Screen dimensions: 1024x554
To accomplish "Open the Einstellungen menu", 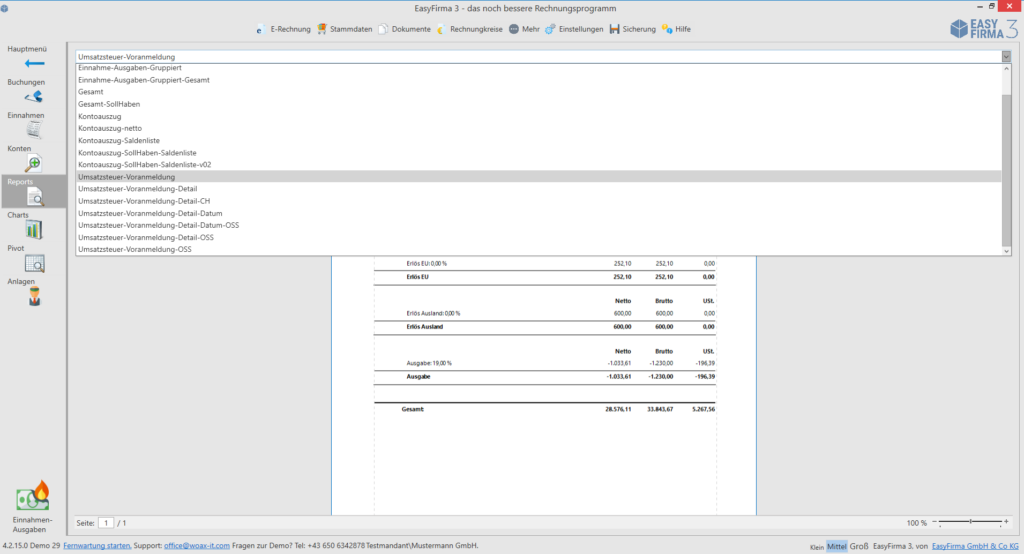I will (x=581, y=29).
